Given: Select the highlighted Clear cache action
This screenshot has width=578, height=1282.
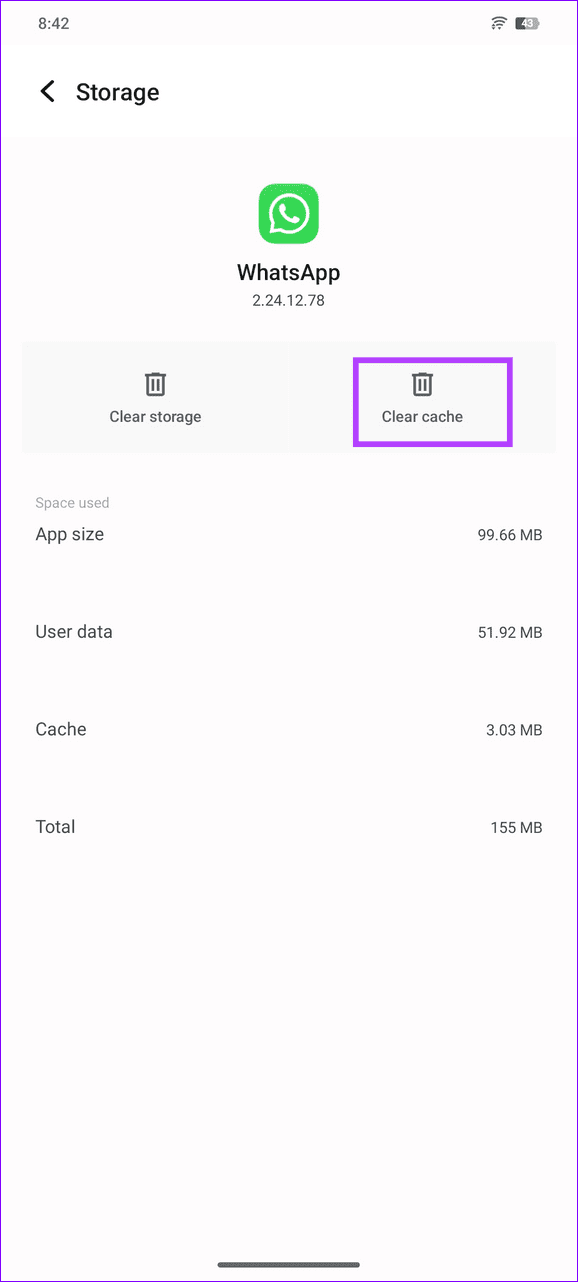Looking at the screenshot, I should tap(432, 401).
